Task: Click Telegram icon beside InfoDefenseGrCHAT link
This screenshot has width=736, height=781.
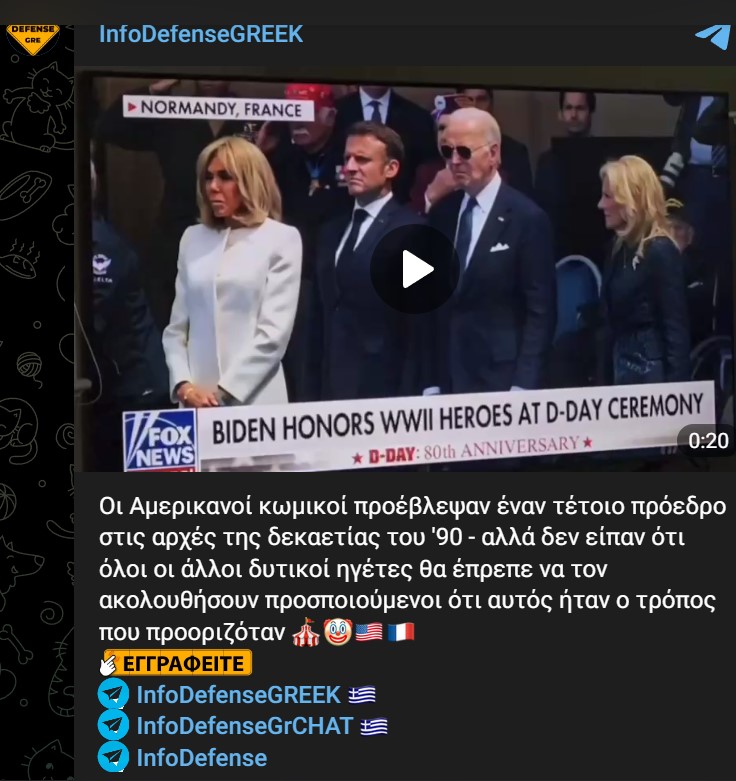Action: point(114,725)
